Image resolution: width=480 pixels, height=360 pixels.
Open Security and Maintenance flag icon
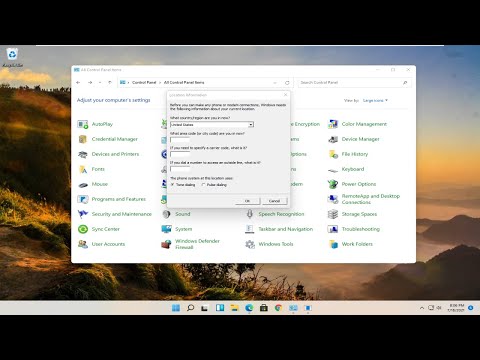(x=83, y=214)
